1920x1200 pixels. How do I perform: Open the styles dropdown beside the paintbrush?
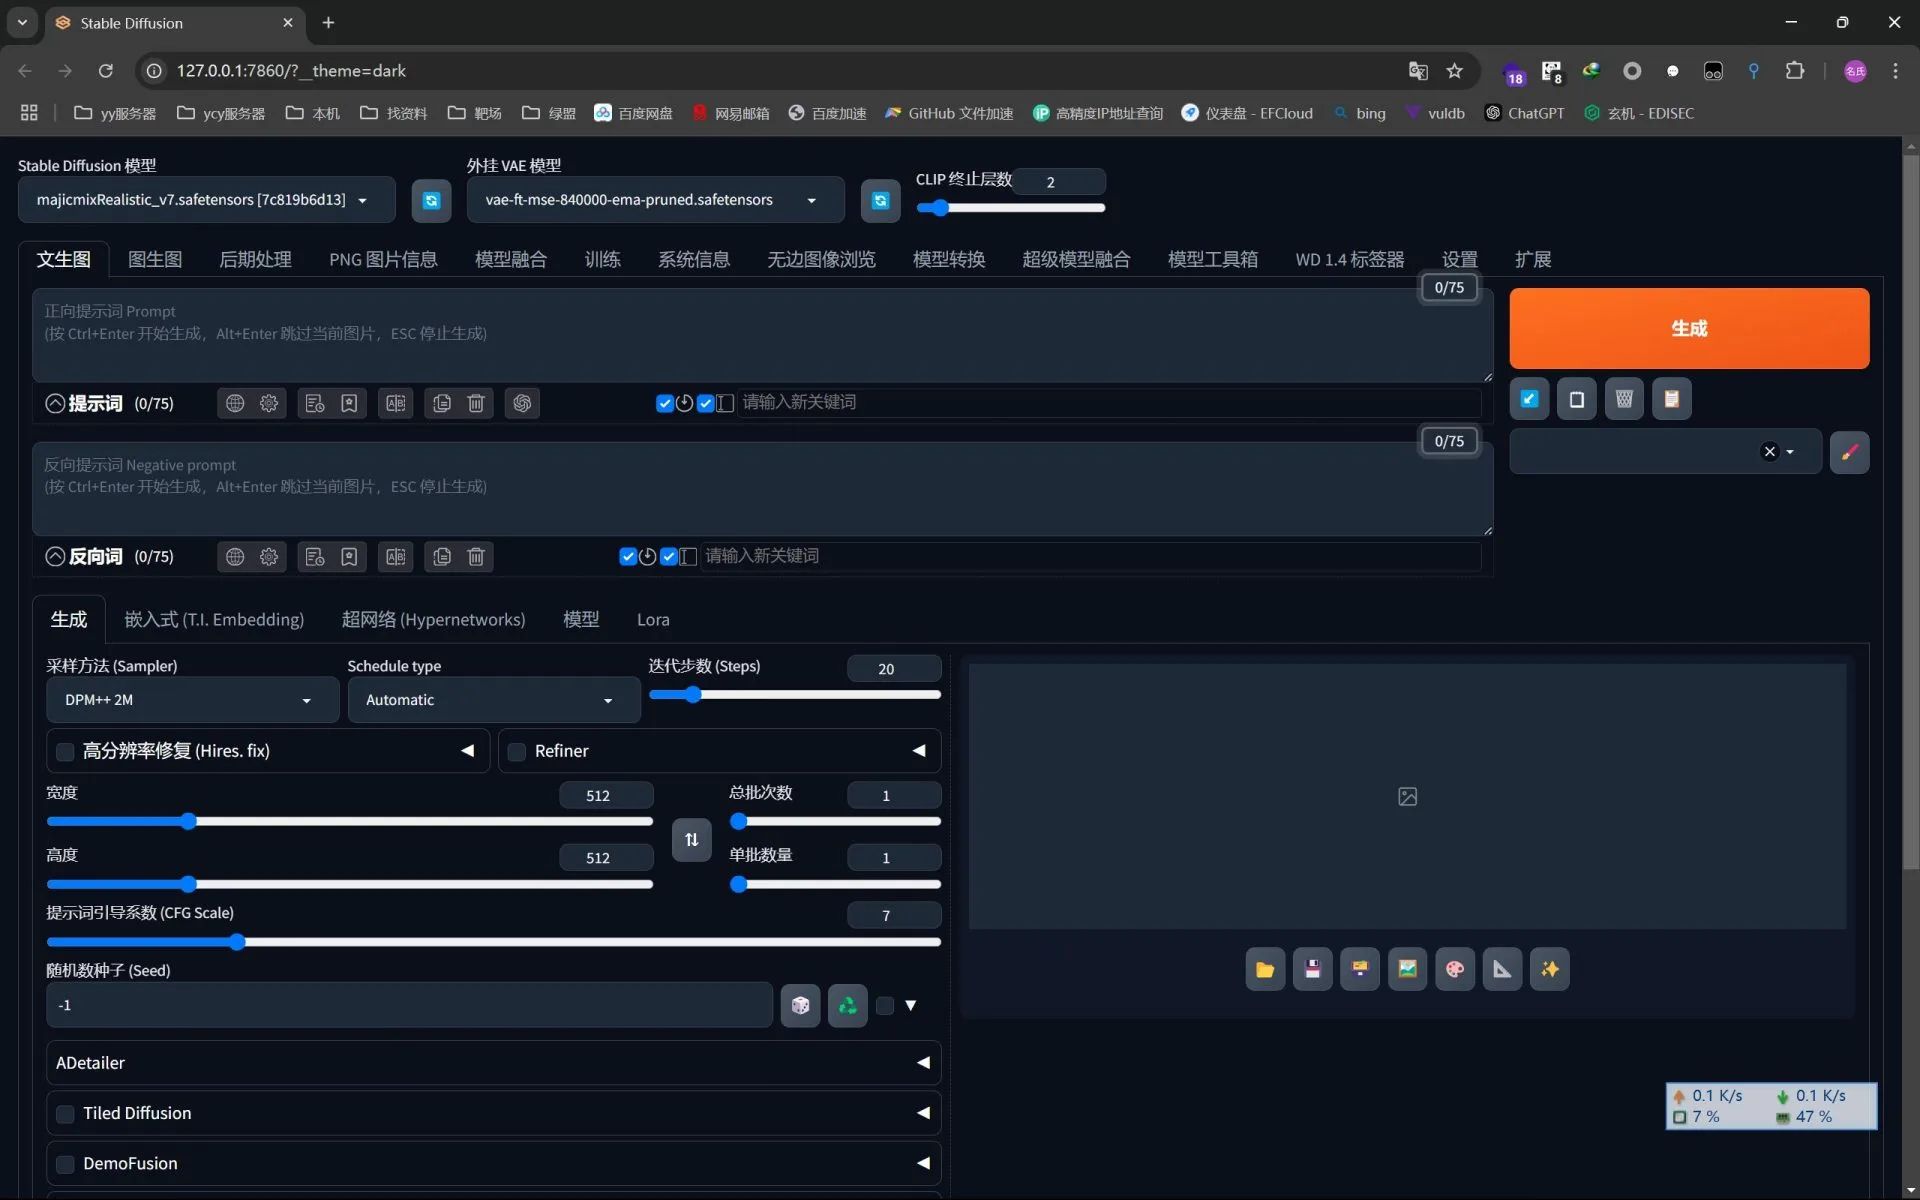[x=1666, y=452]
